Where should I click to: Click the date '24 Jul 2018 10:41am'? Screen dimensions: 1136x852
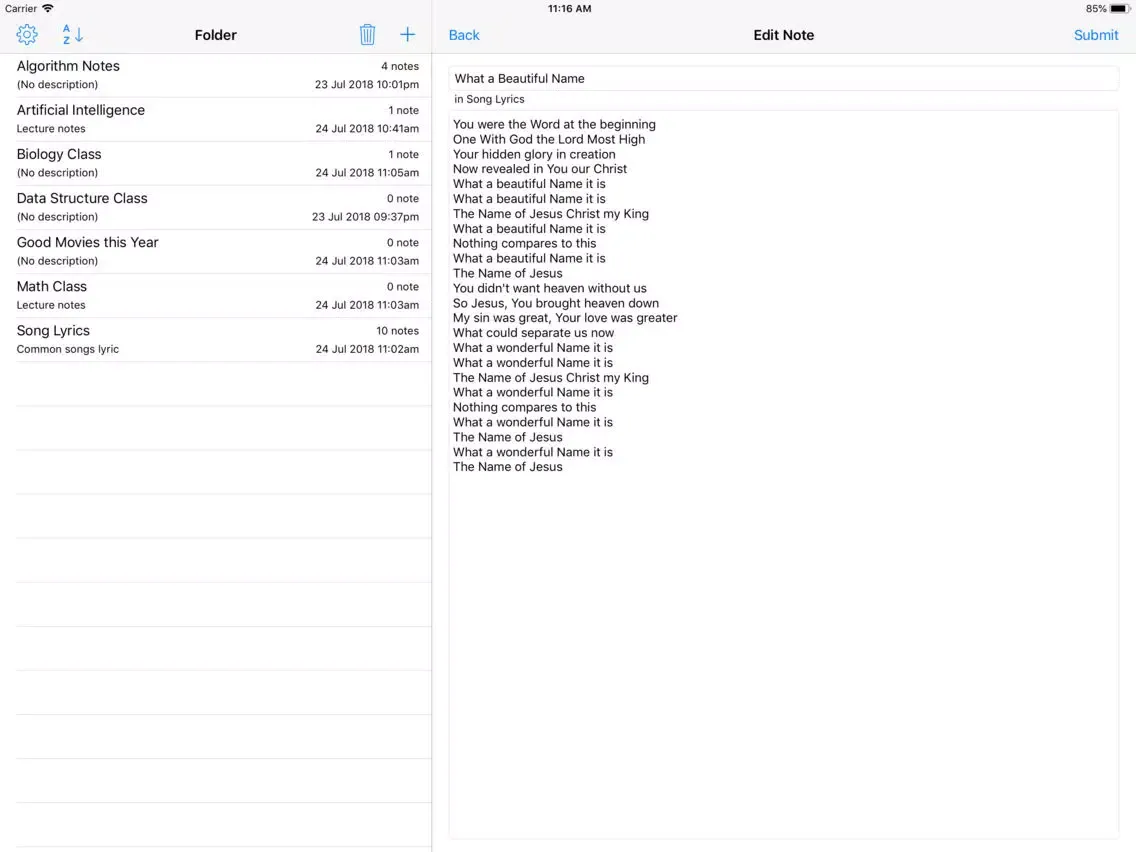pos(367,128)
